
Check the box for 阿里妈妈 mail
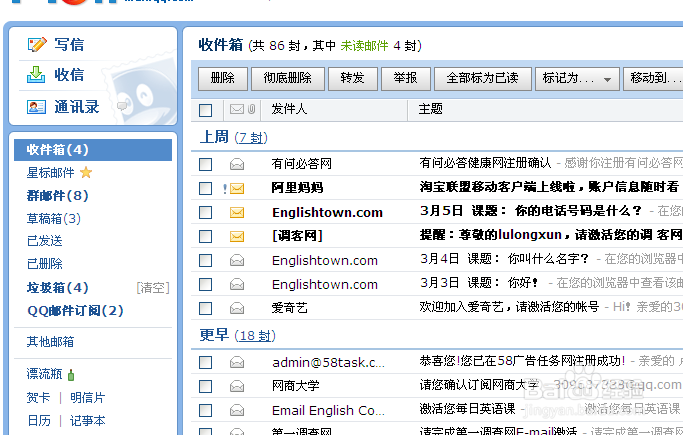coord(206,189)
